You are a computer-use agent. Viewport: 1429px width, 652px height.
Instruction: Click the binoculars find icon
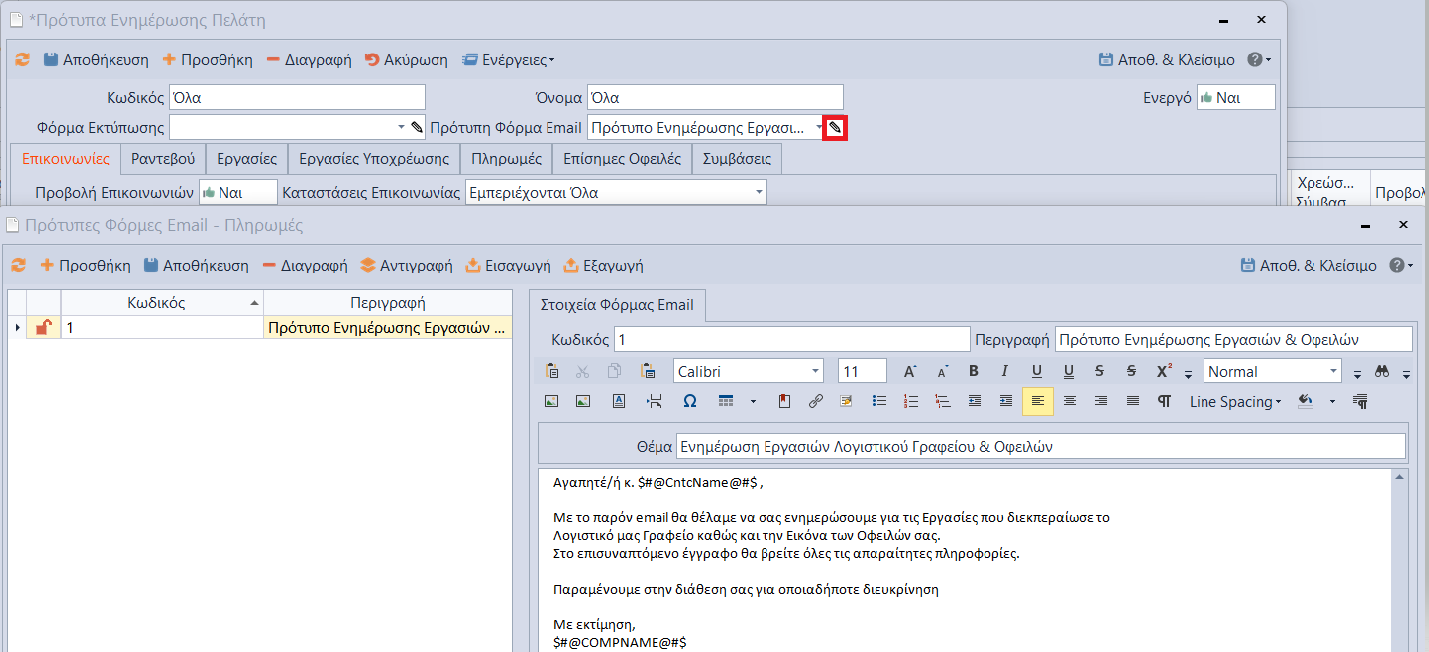[x=1382, y=371]
